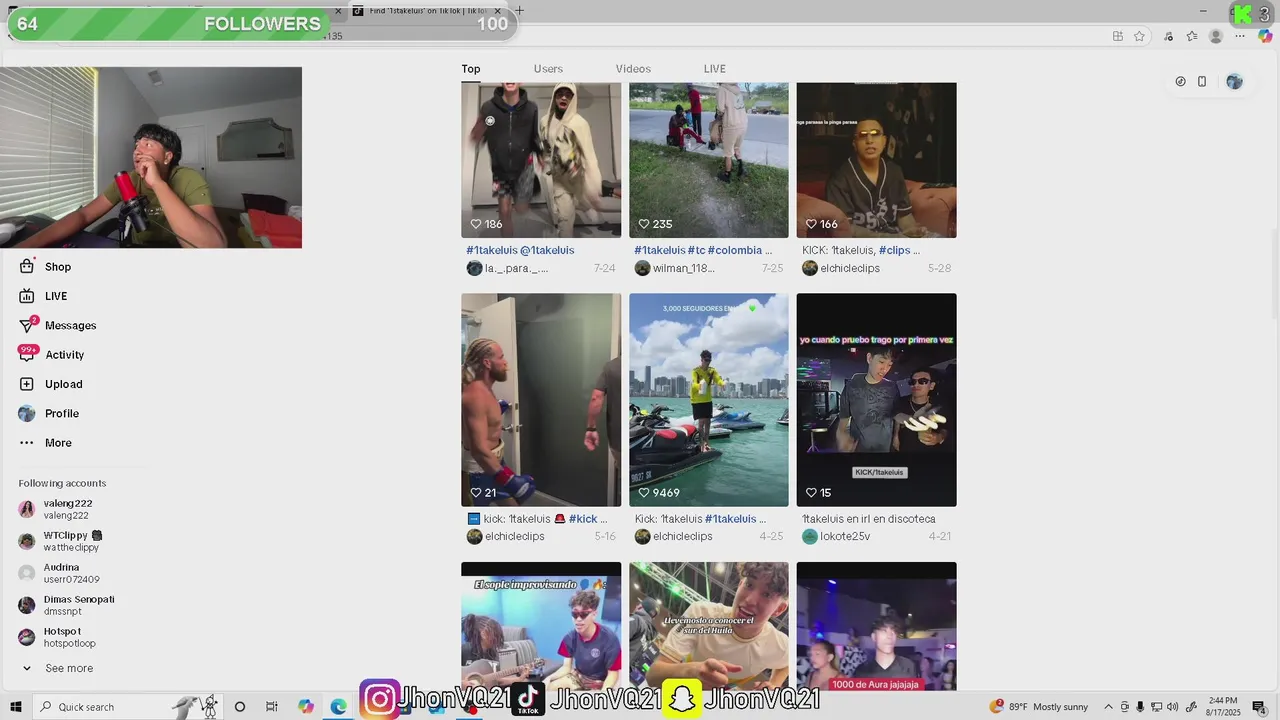
Task: Expand See more following accounts
Action: click(58, 668)
